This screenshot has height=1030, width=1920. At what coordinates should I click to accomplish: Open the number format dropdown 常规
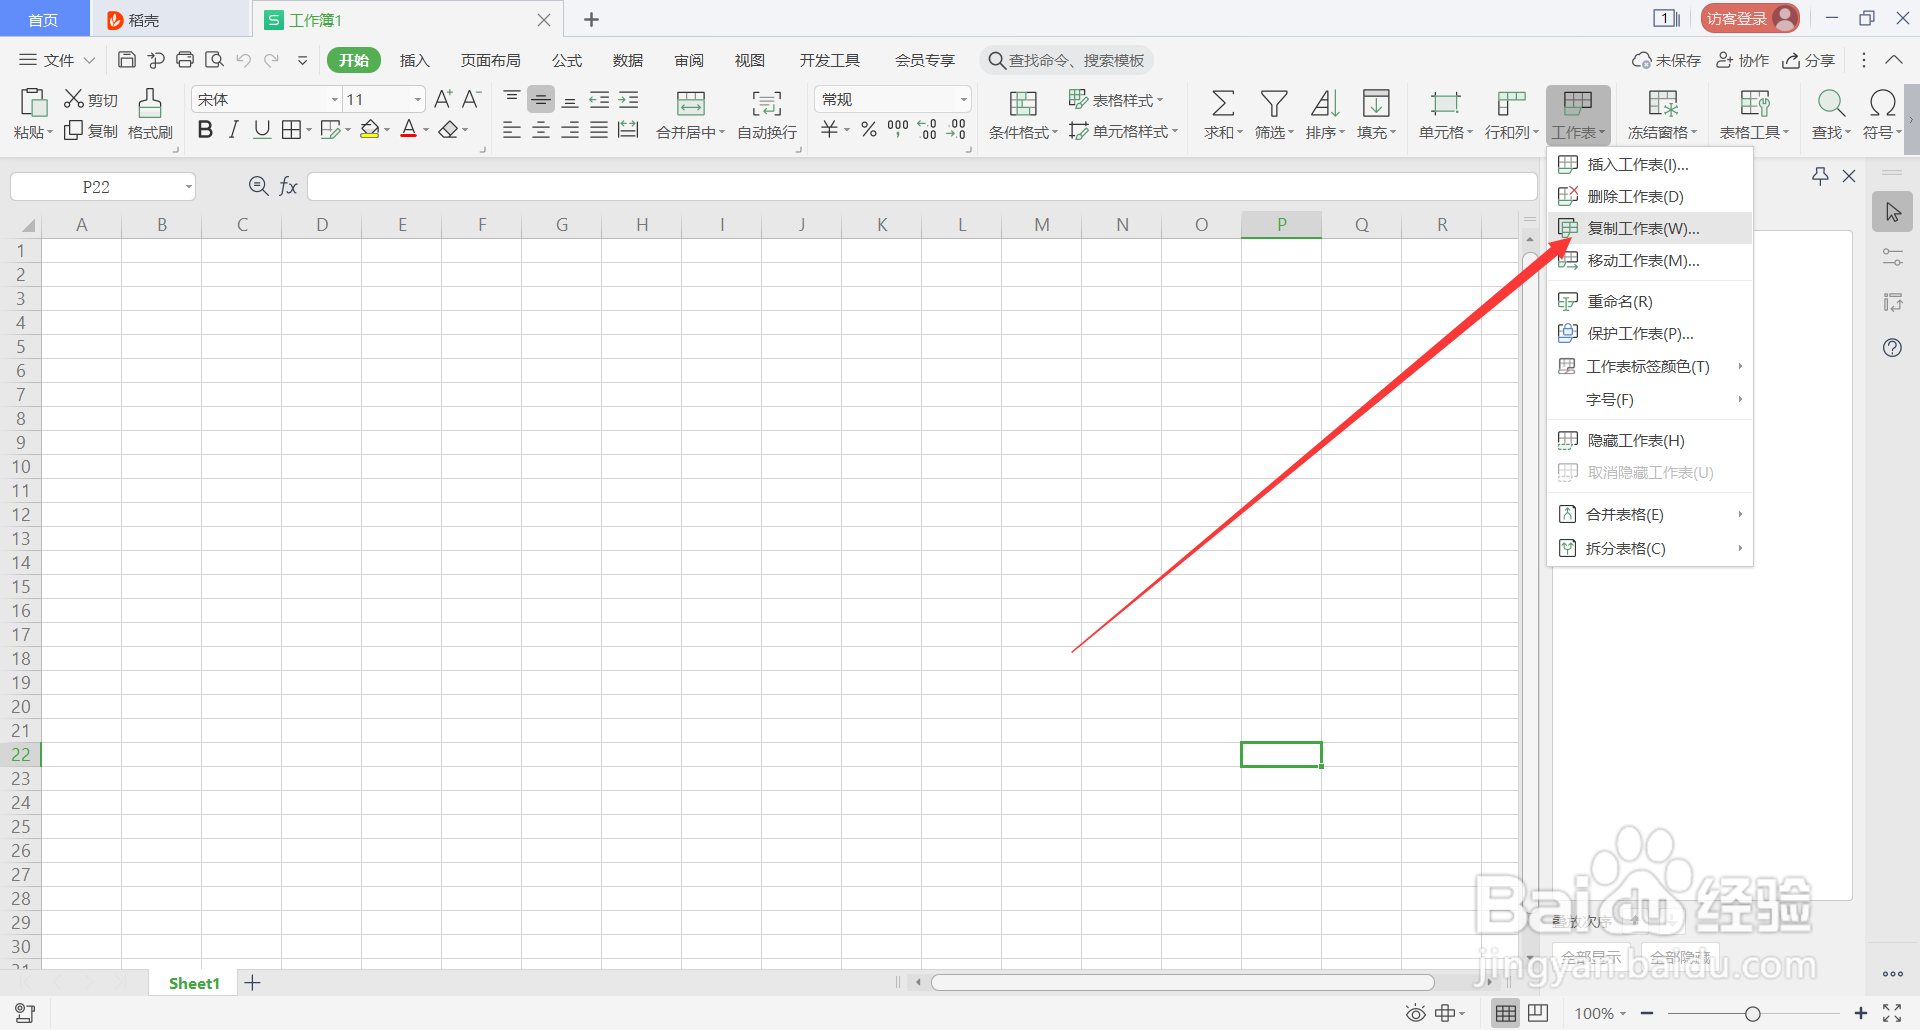pos(963,99)
